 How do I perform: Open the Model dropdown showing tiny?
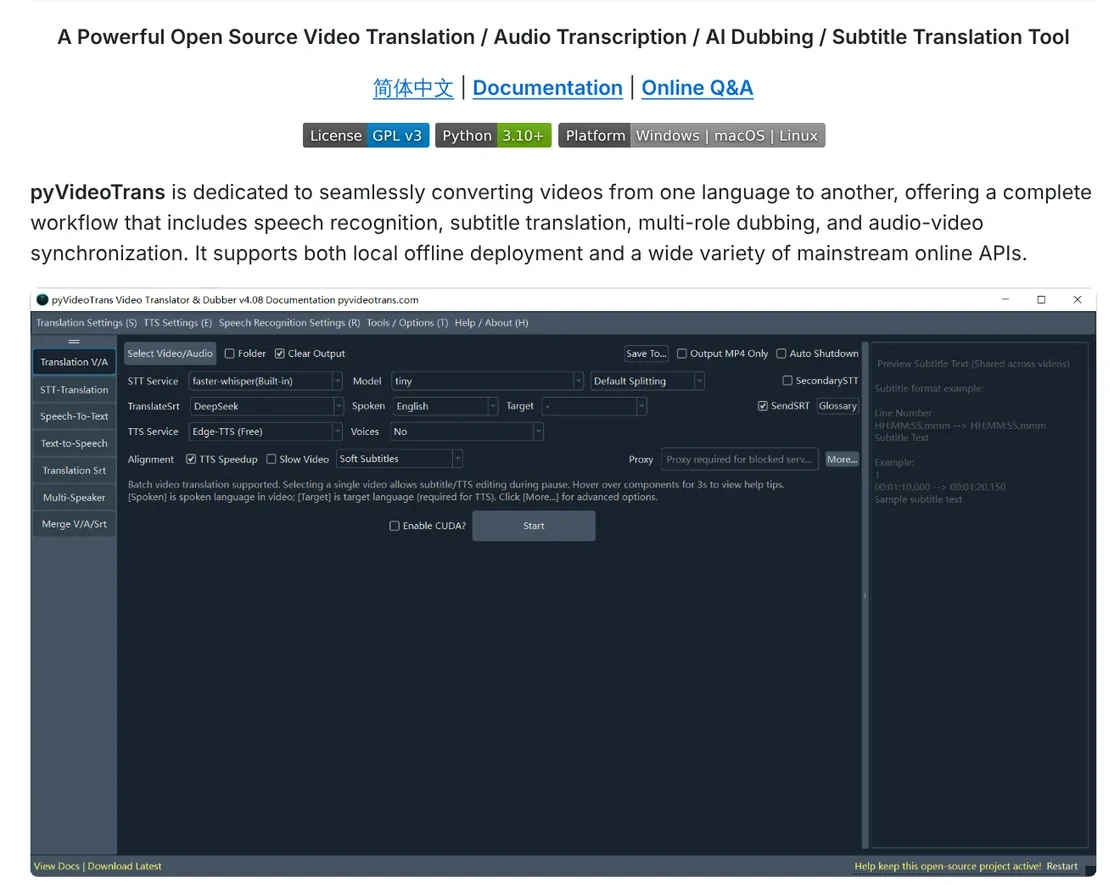[487, 381]
